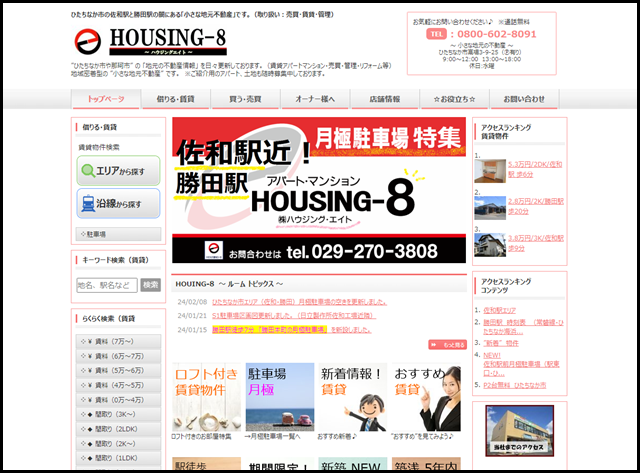Open the 駐車場 sidebar link
Image resolution: width=640 pixels, height=473 pixels.
tap(118, 234)
